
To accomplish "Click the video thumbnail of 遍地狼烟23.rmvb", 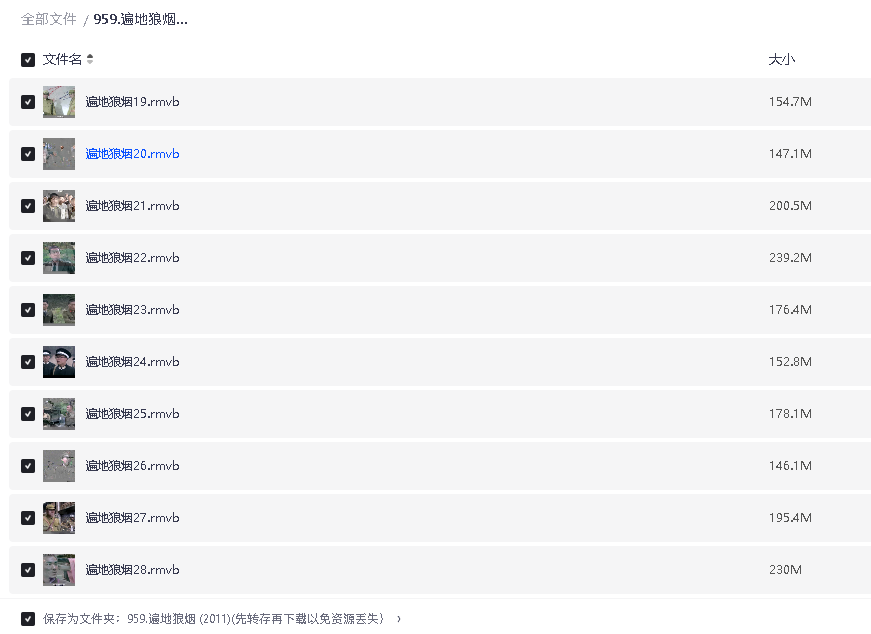I will (x=59, y=310).
